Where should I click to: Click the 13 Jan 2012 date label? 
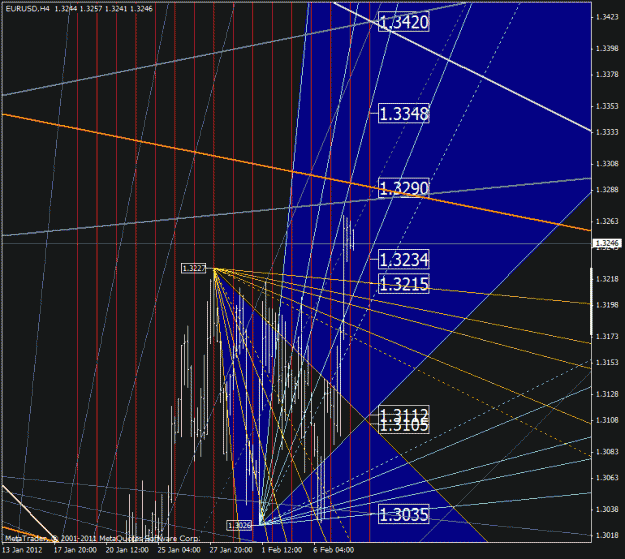pos(22,550)
